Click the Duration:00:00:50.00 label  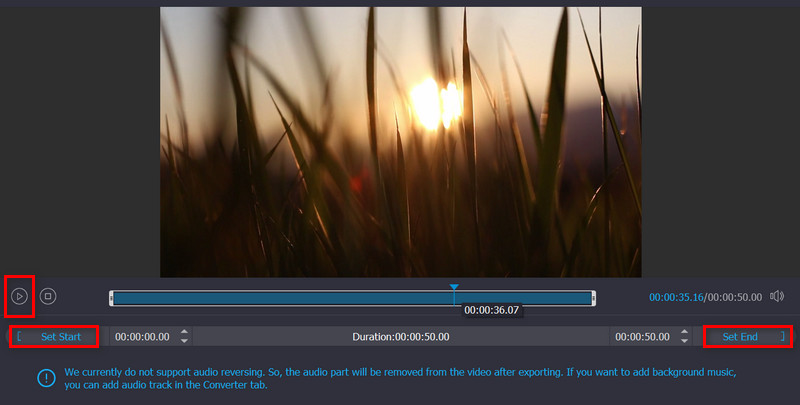tap(400, 337)
